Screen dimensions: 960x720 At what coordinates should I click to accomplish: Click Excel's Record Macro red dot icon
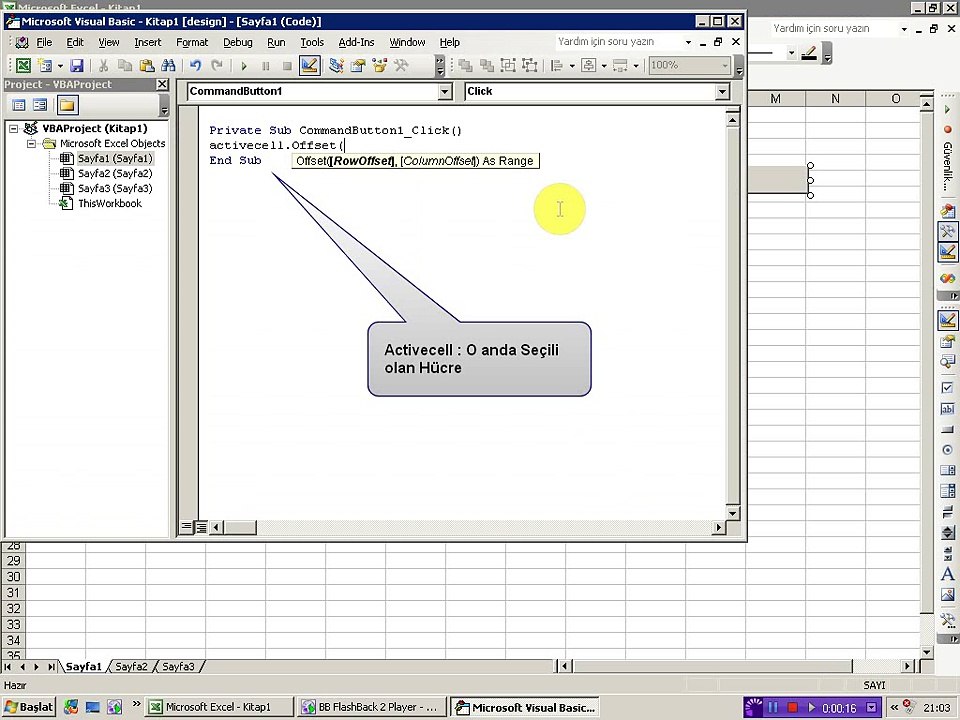948,129
